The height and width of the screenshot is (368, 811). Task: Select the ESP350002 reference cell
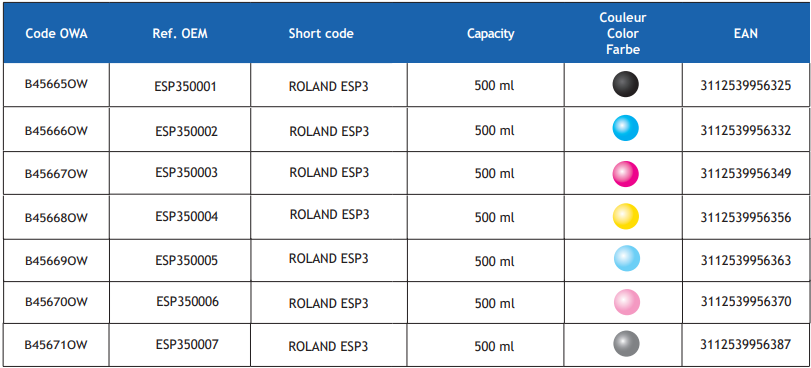(186, 131)
